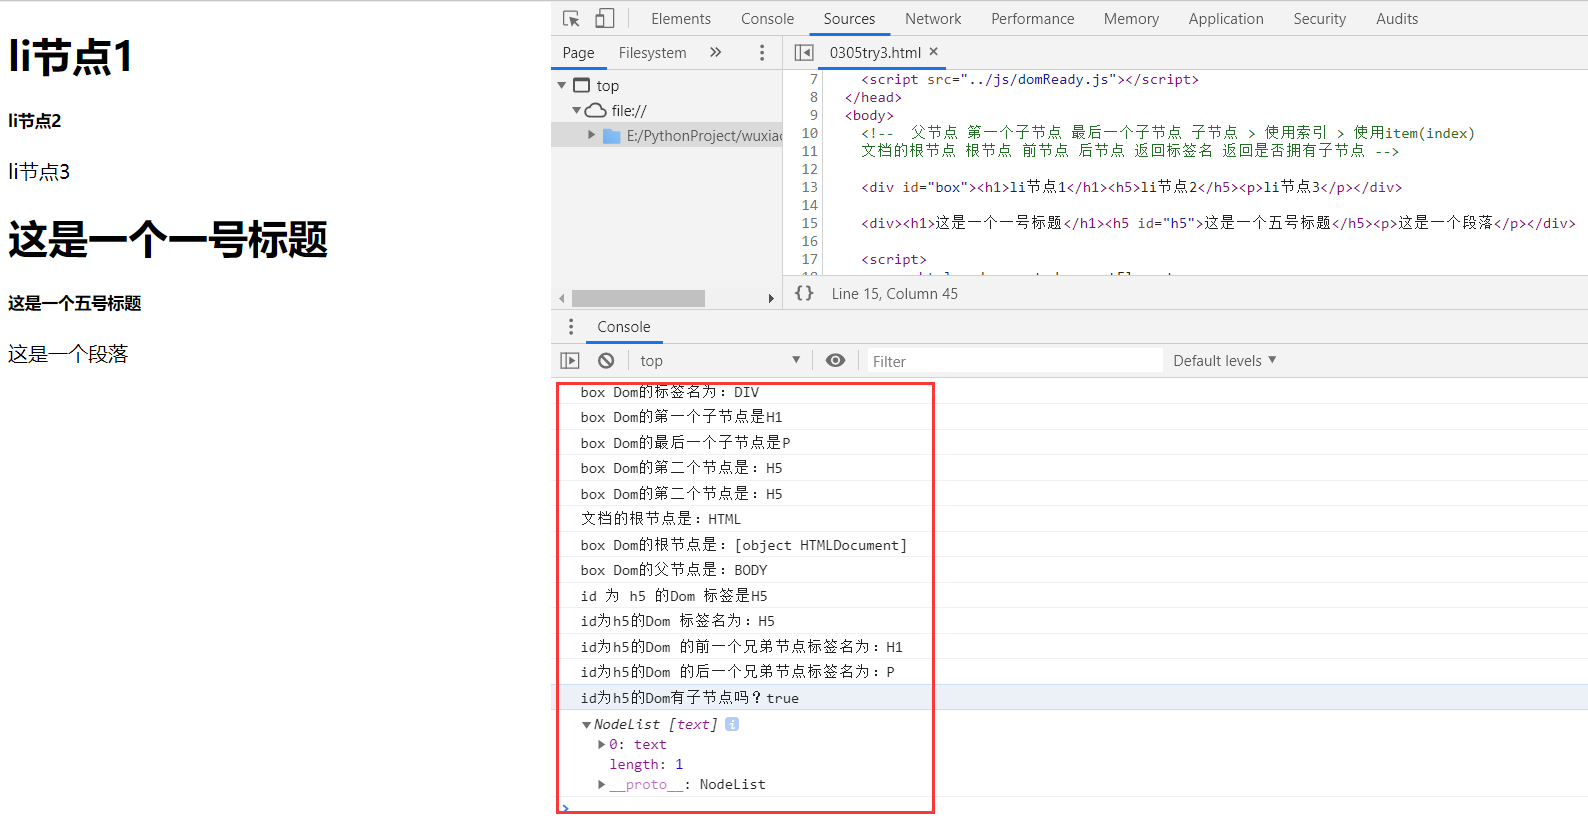Image resolution: width=1588 pixels, height=836 pixels.
Task: Open the console drawer three-dot menu
Action: (571, 327)
